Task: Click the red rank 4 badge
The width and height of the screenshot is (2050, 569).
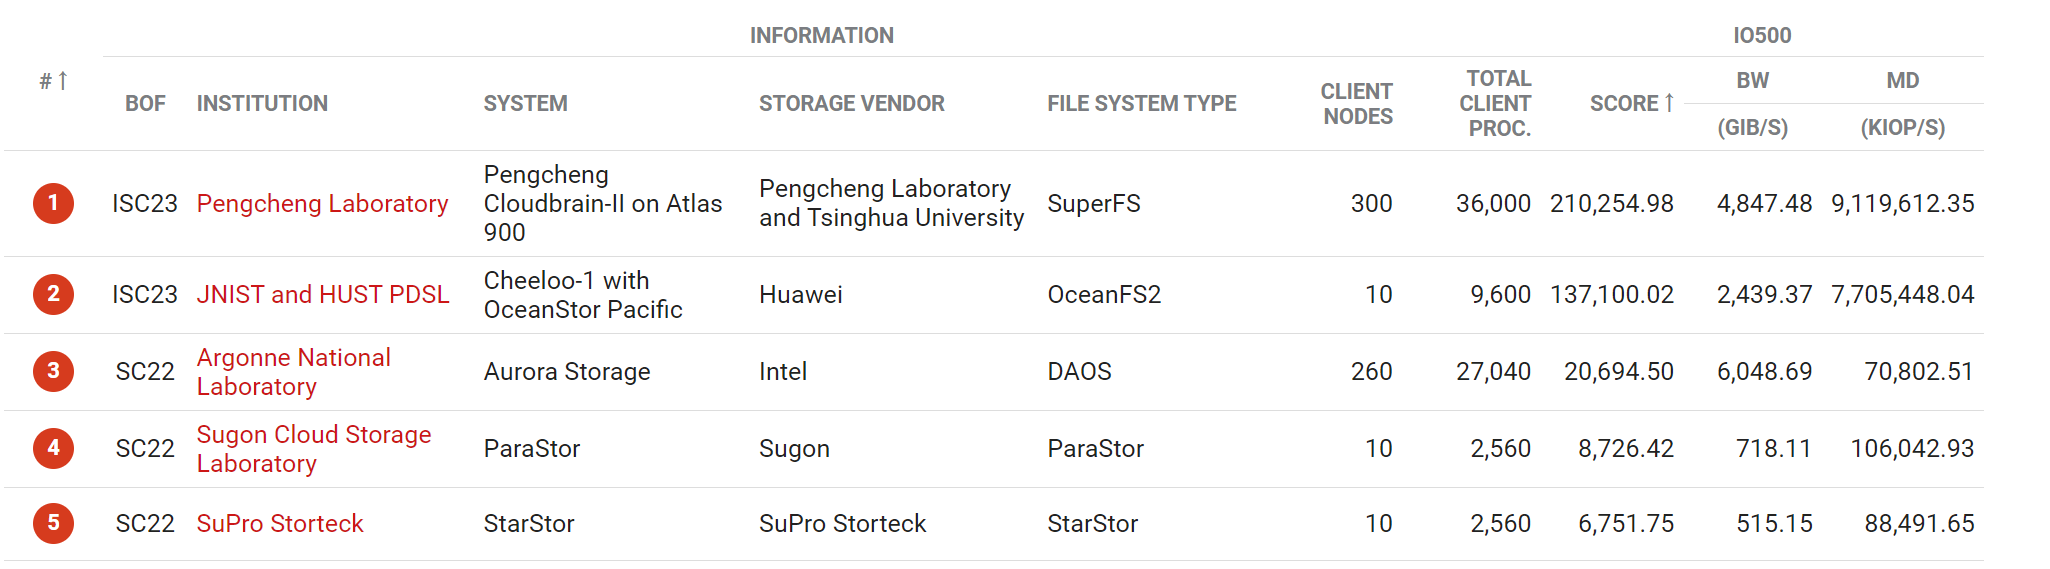Action: (53, 448)
